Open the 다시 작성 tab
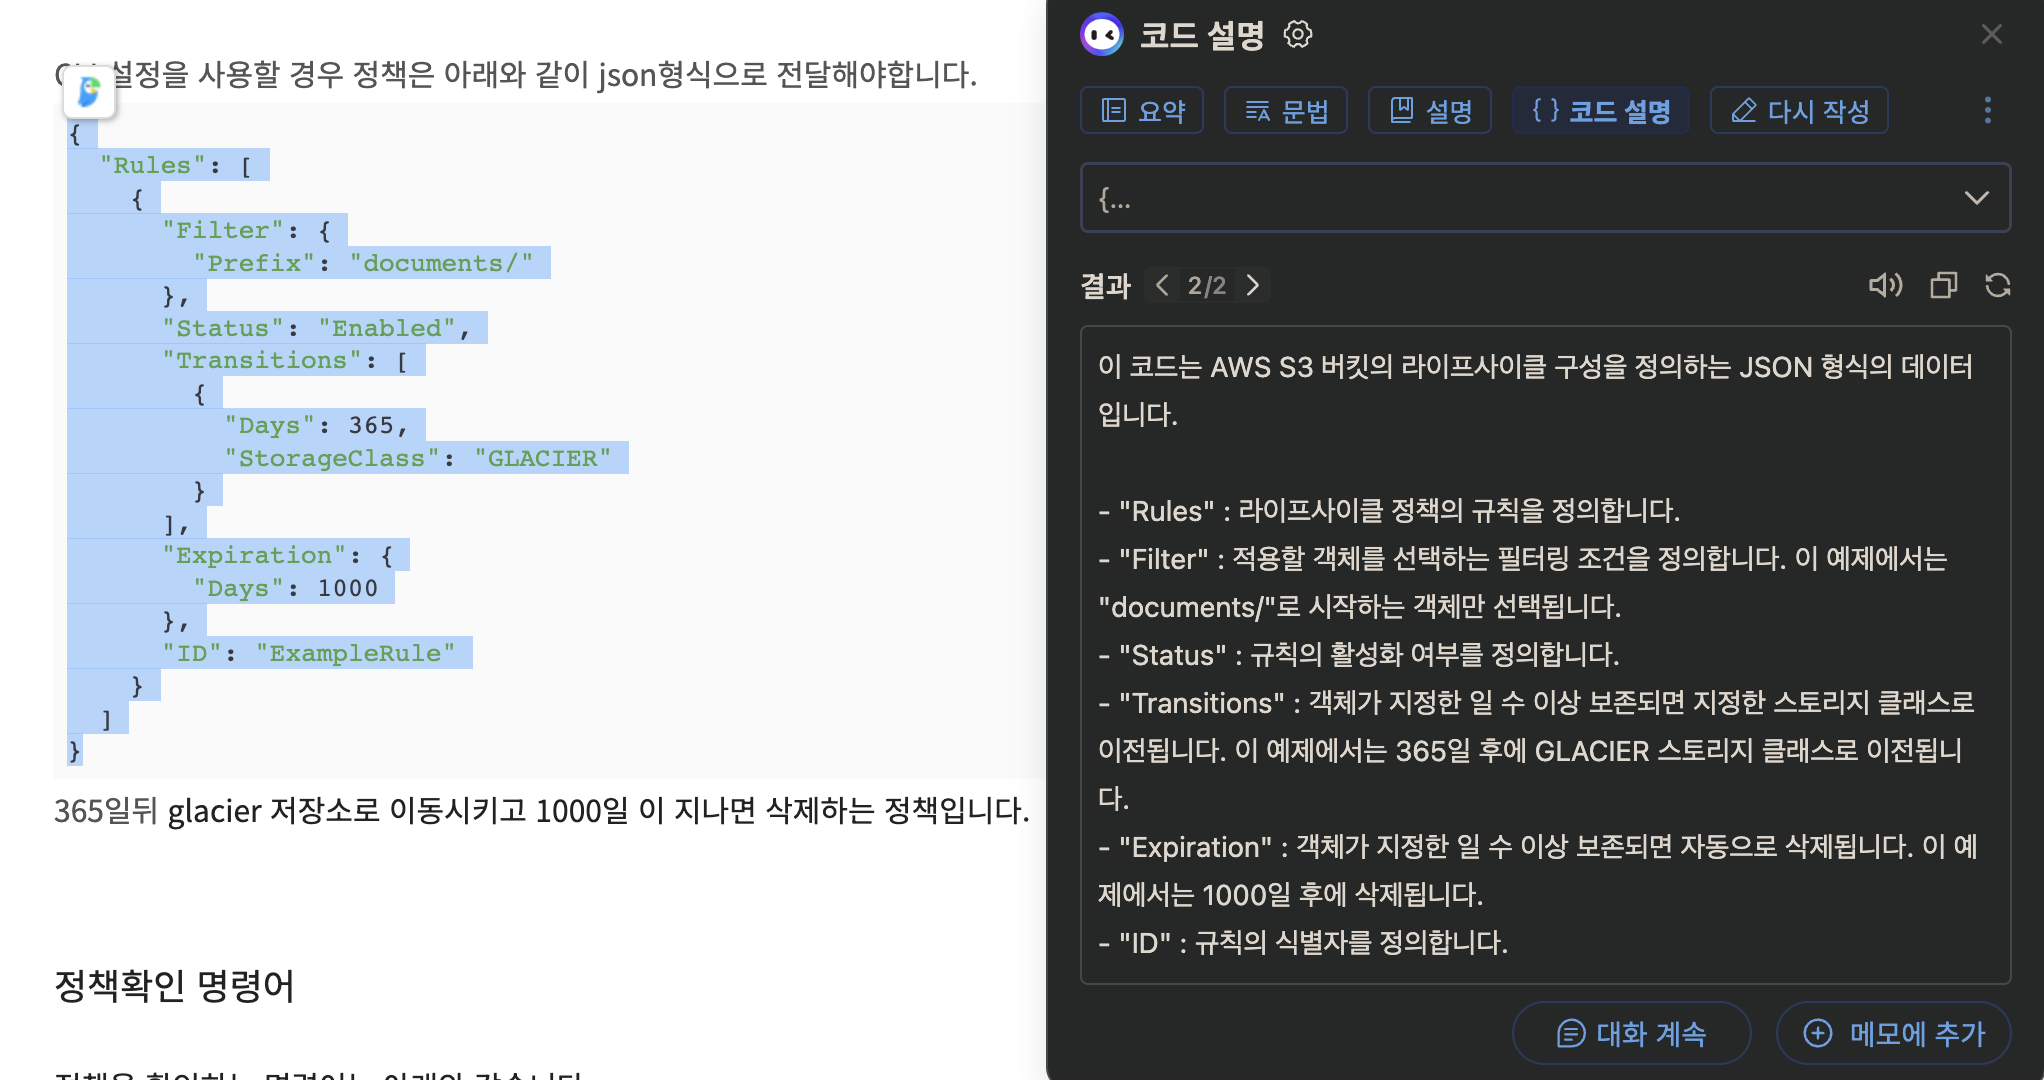Screen dimensions: 2044x1080 (1799, 110)
